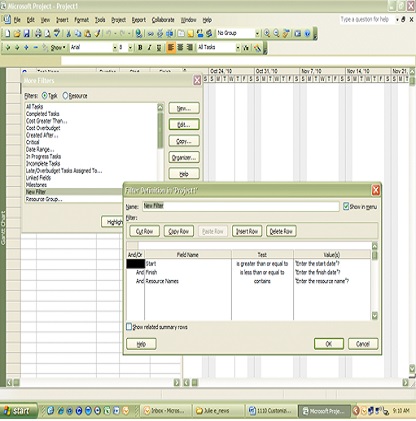
Task: Click the Show Subtasks plus icon
Action: coord(26,48)
